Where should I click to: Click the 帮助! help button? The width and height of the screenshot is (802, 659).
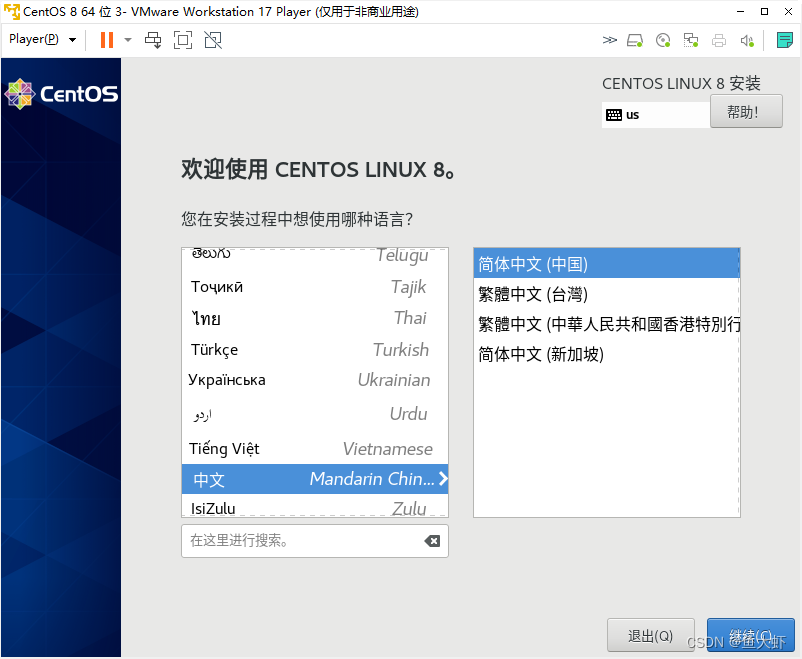pyautogui.click(x=746, y=112)
